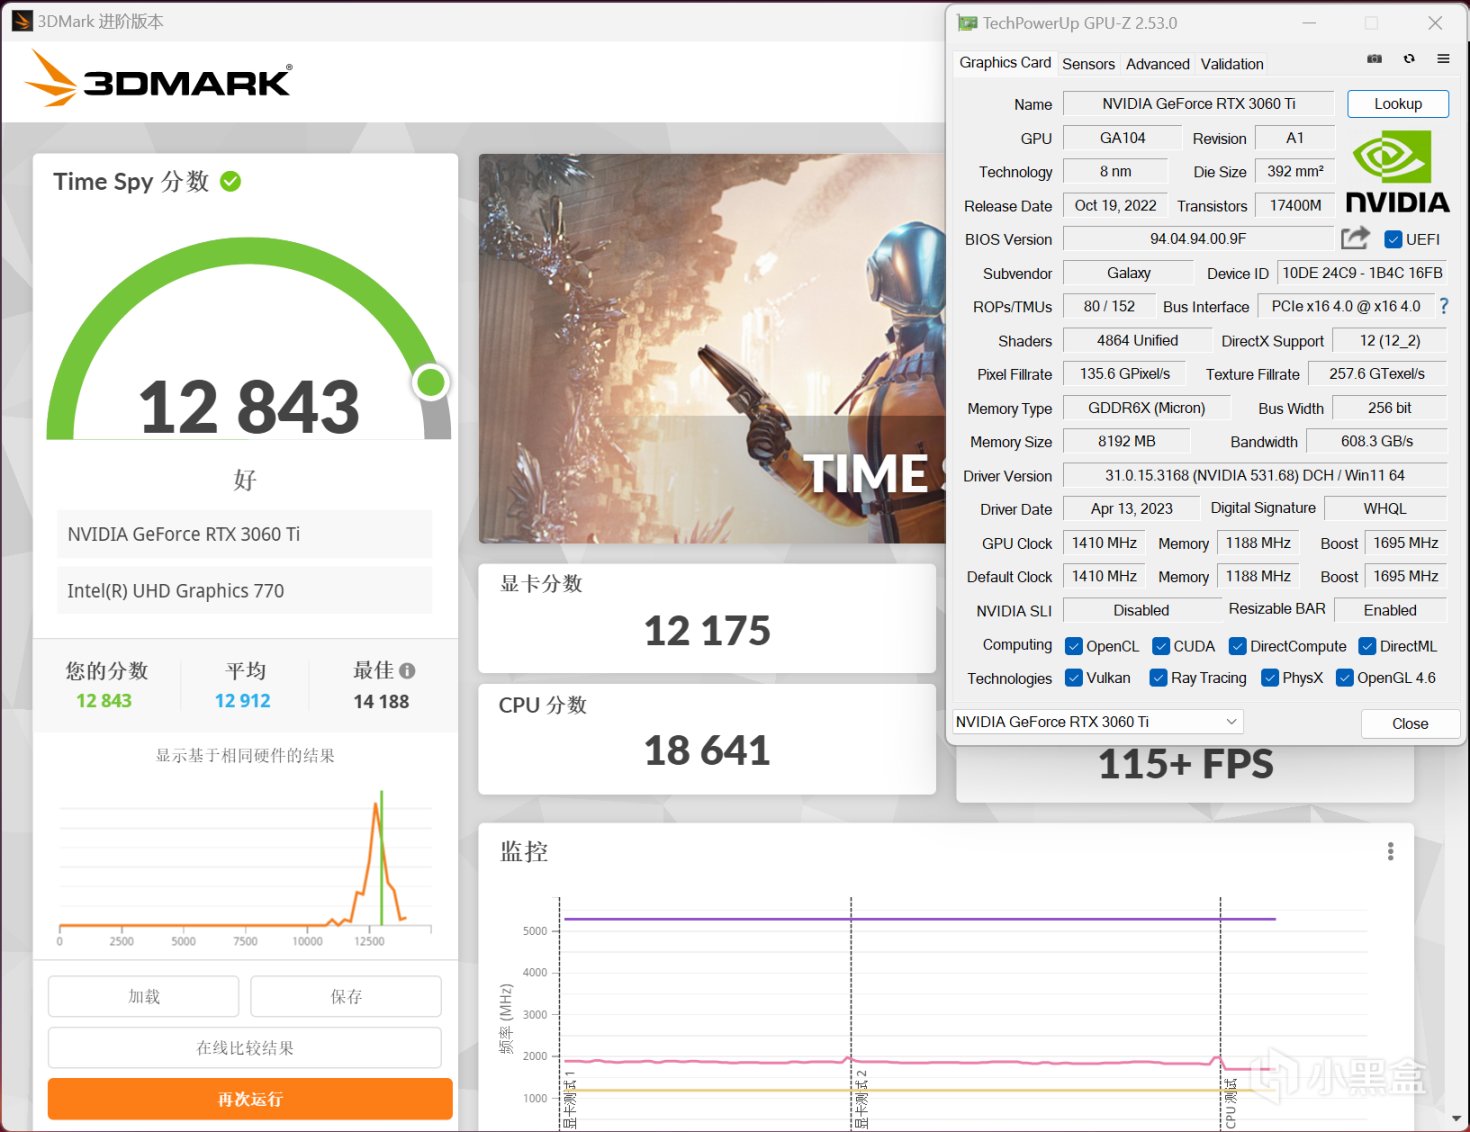Click the Device ID value 10DE 24C9 - 1B4C 16FB
This screenshot has width=1470, height=1132.
[x=1362, y=273]
